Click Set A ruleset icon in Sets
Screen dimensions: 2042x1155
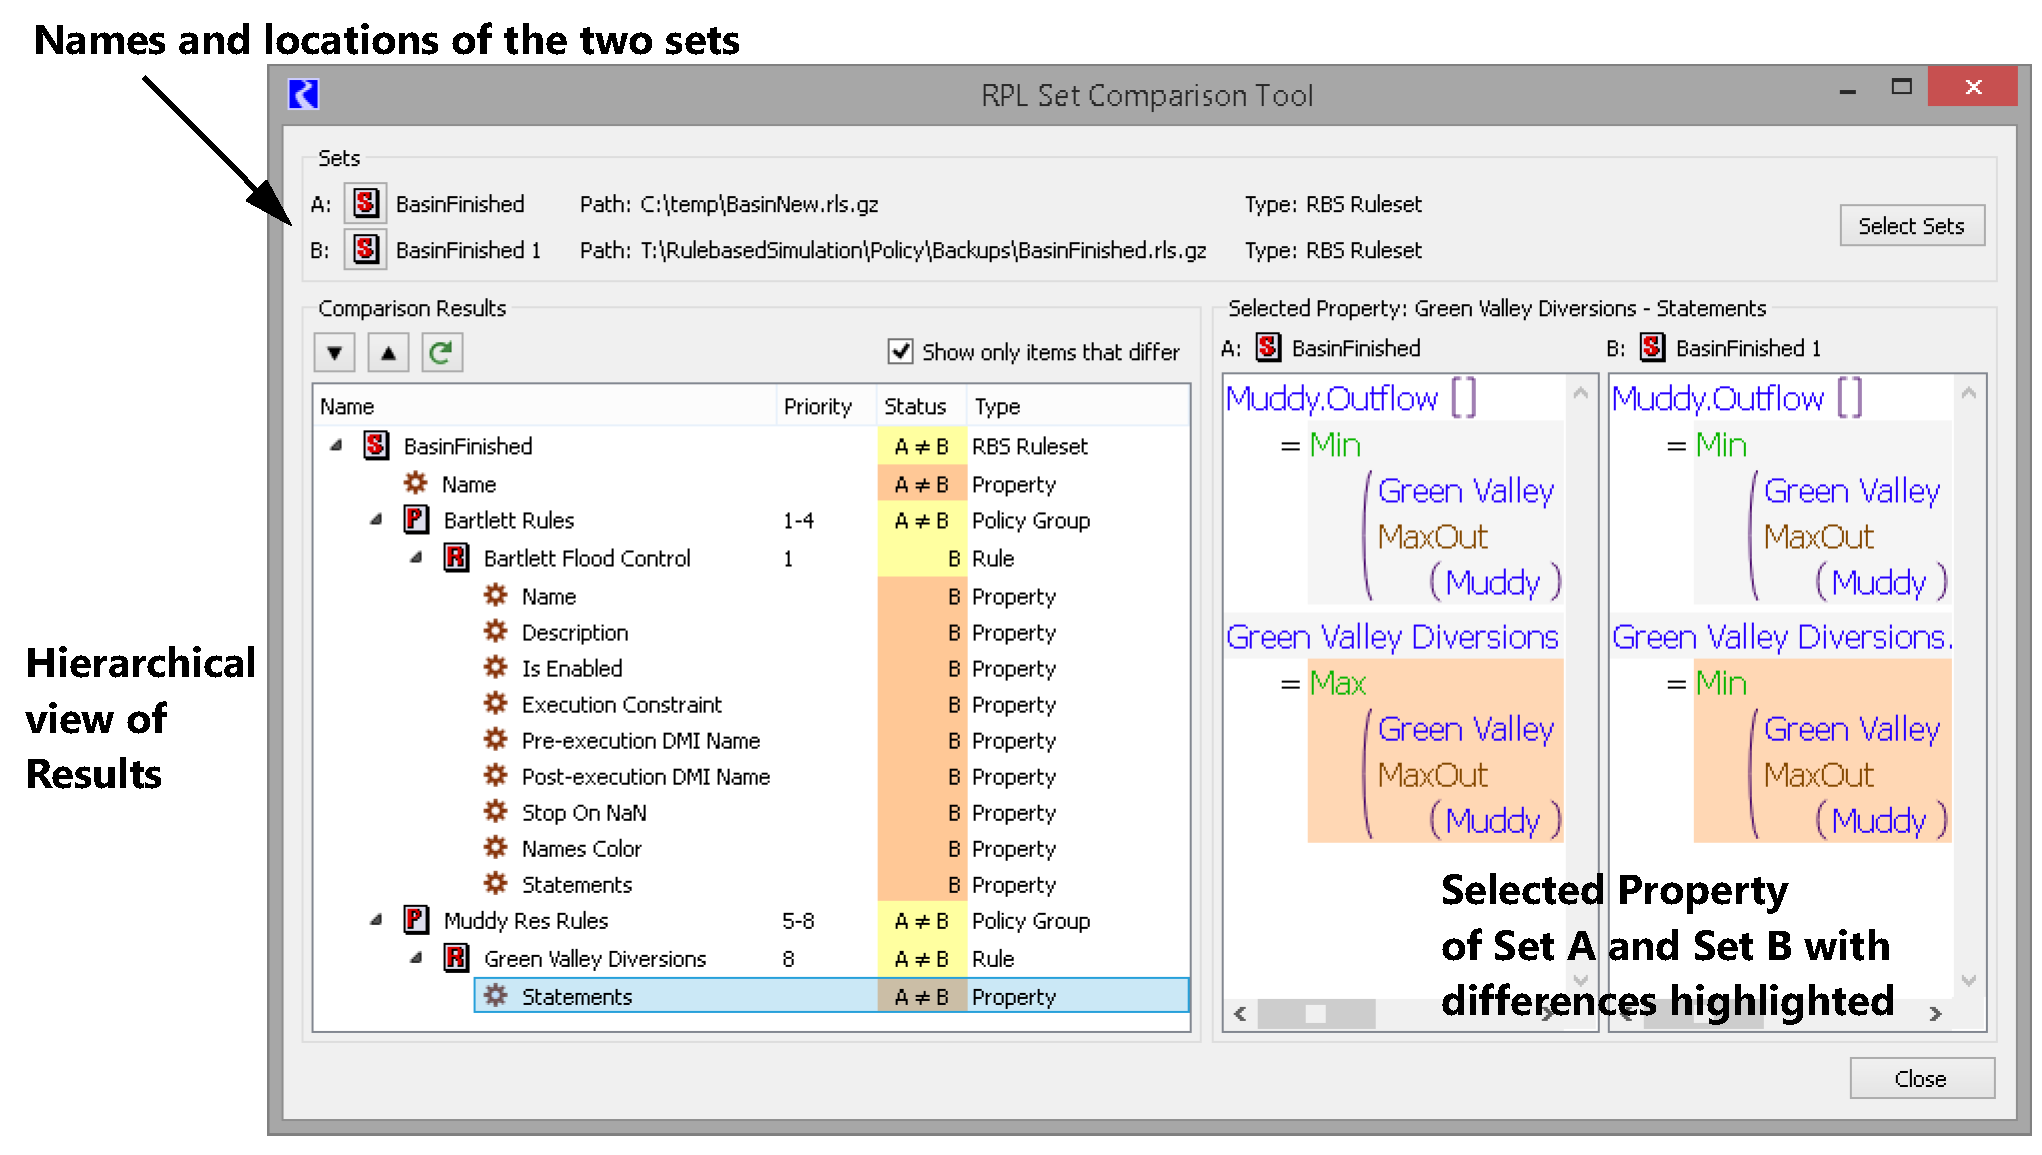coord(365,203)
